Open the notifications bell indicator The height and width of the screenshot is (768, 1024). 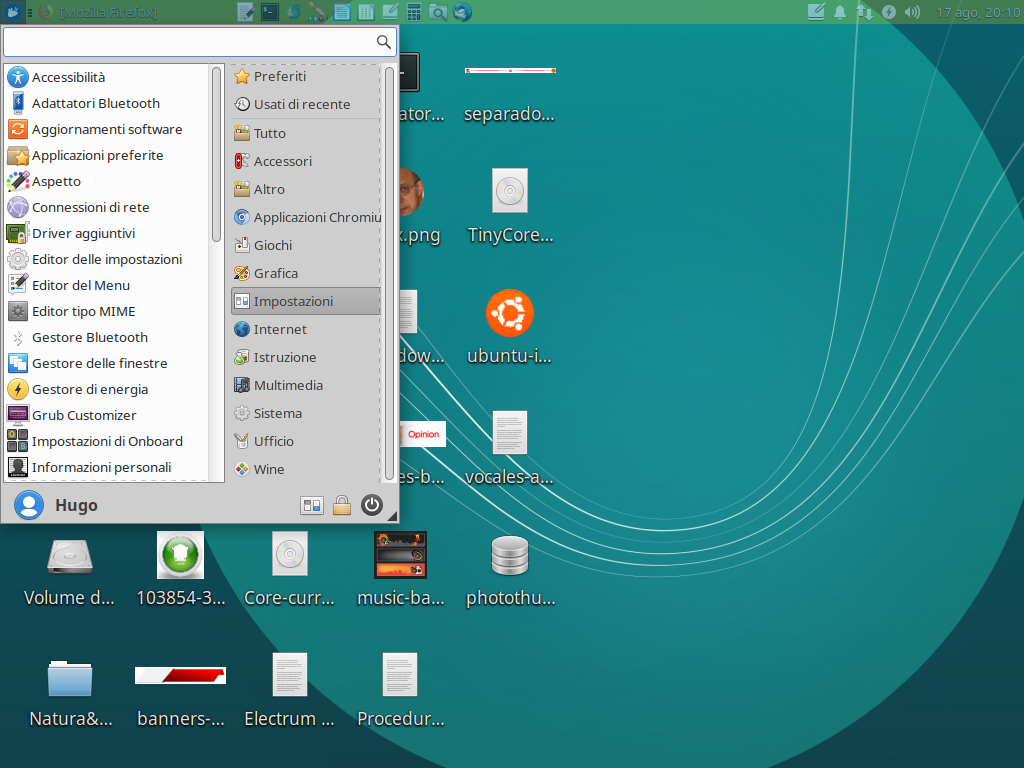(x=840, y=12)
